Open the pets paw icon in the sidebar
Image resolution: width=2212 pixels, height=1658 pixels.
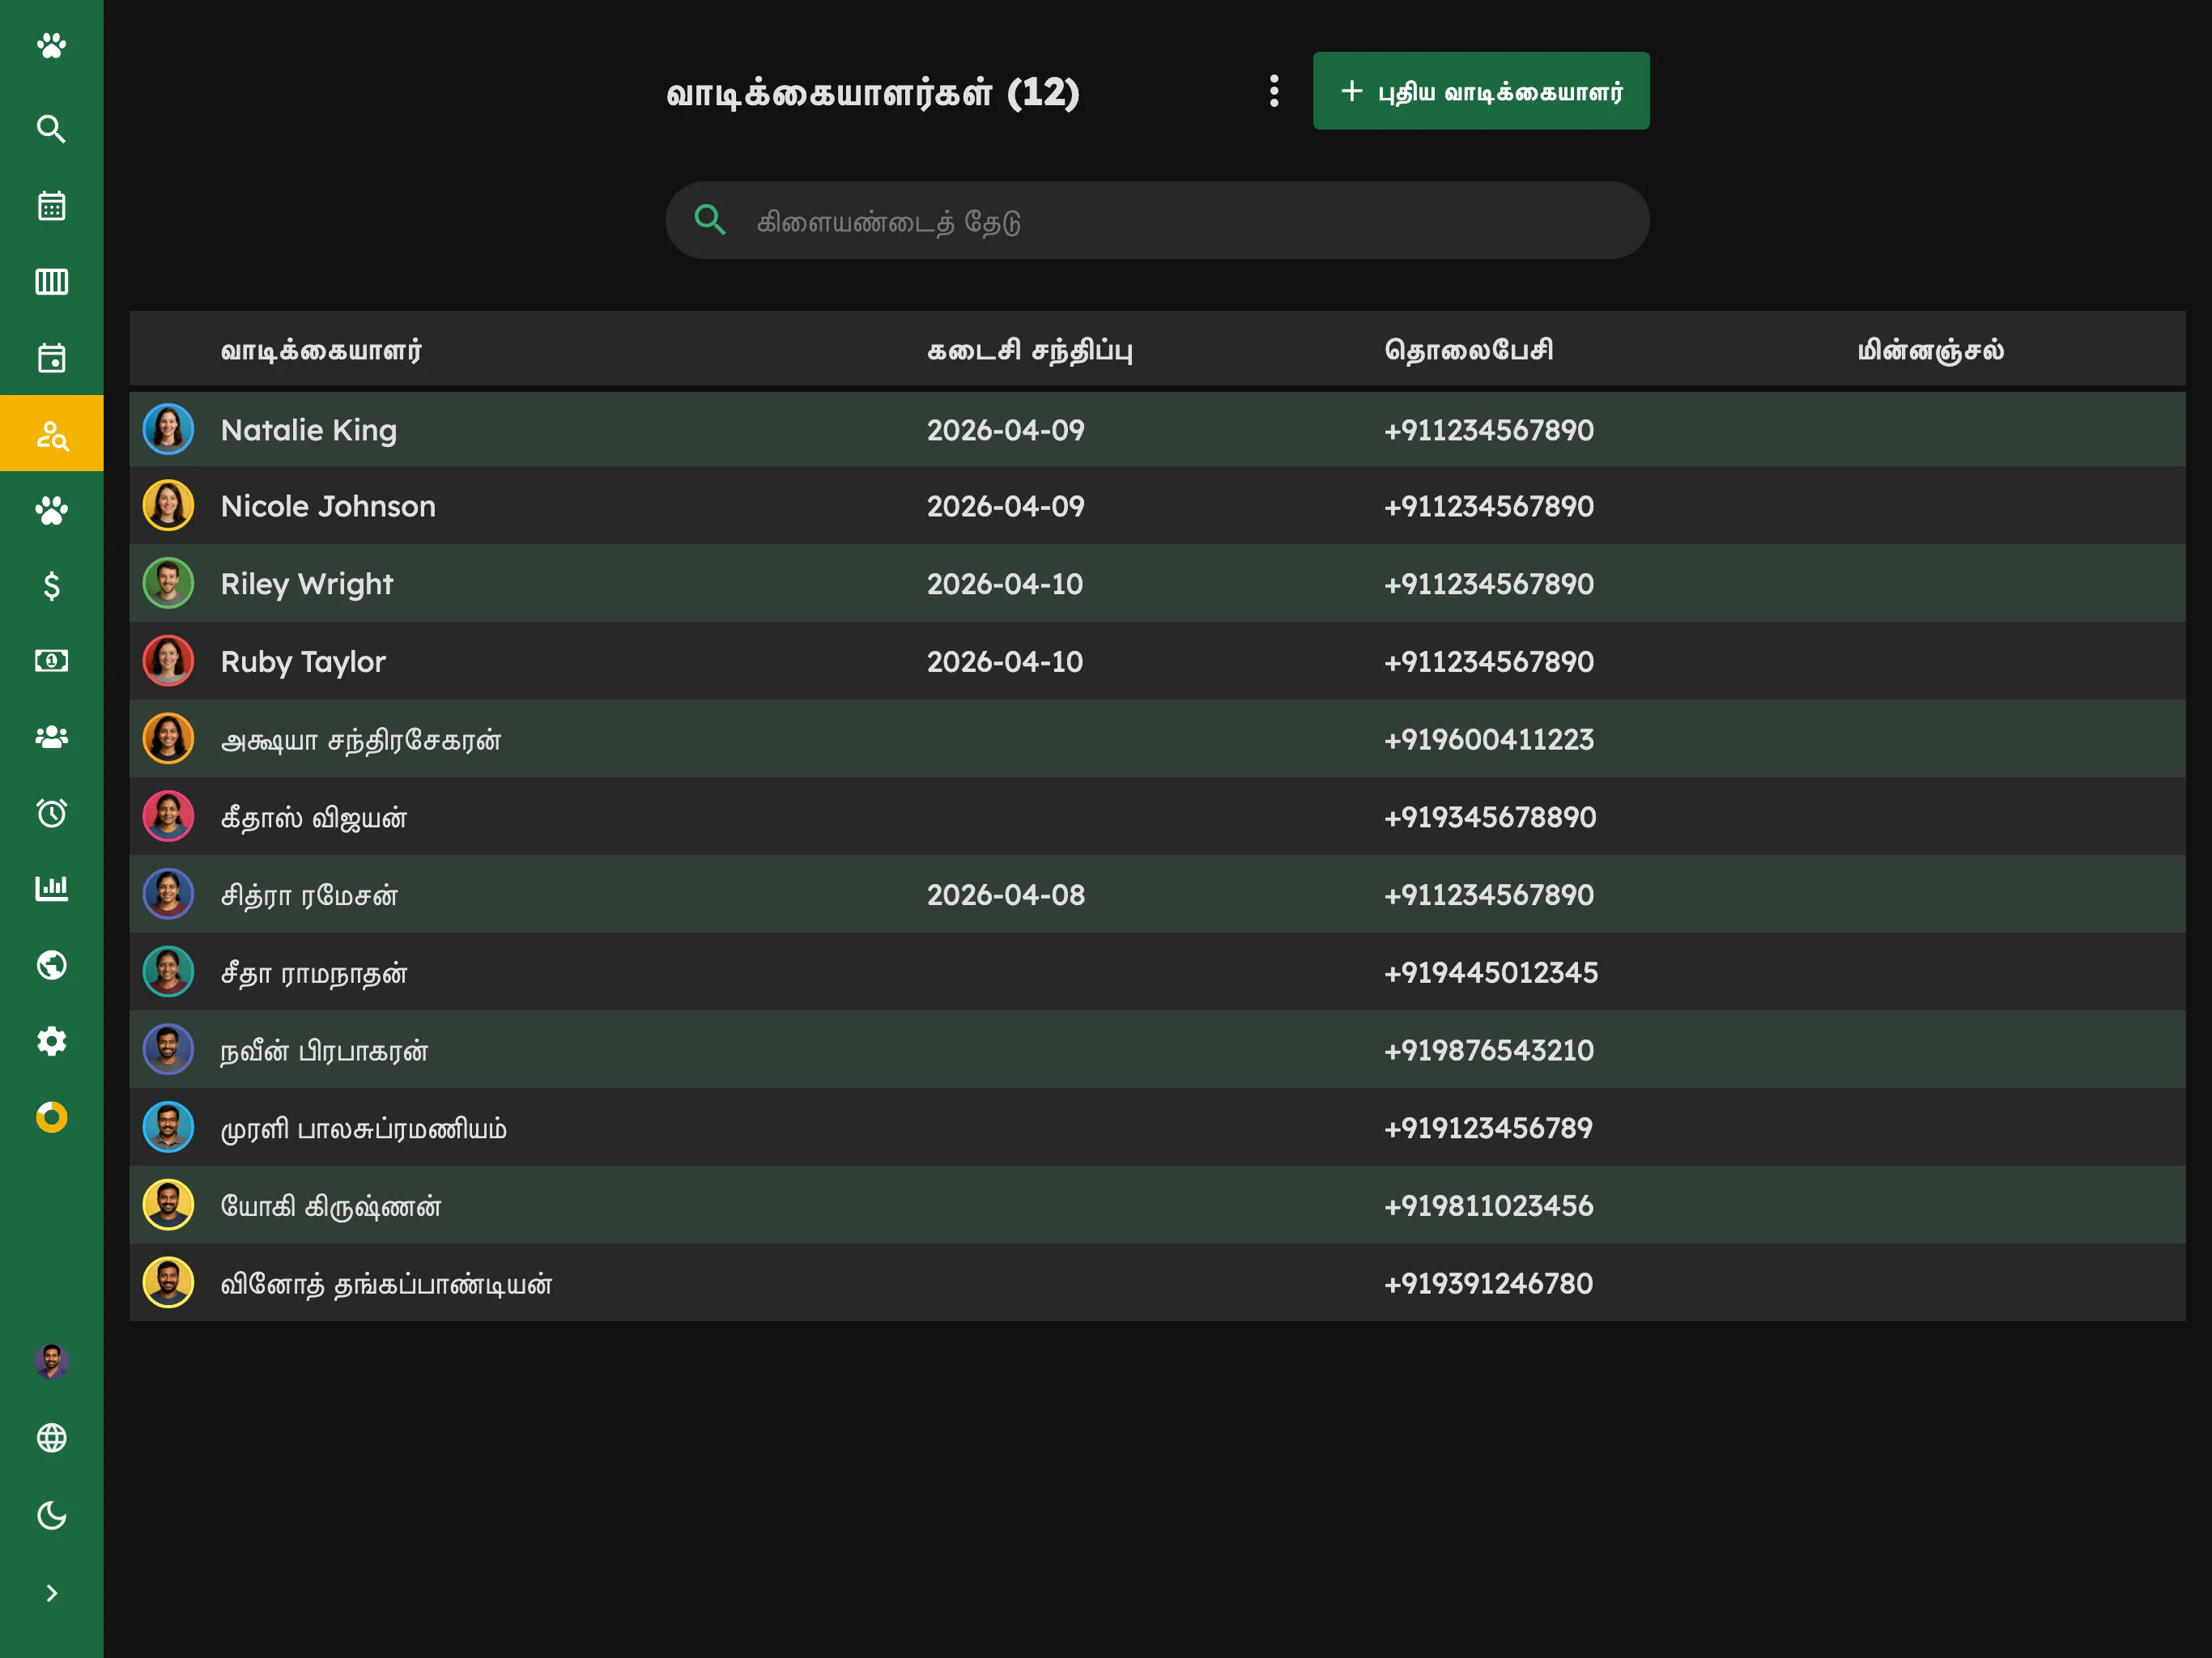[51, 510]
